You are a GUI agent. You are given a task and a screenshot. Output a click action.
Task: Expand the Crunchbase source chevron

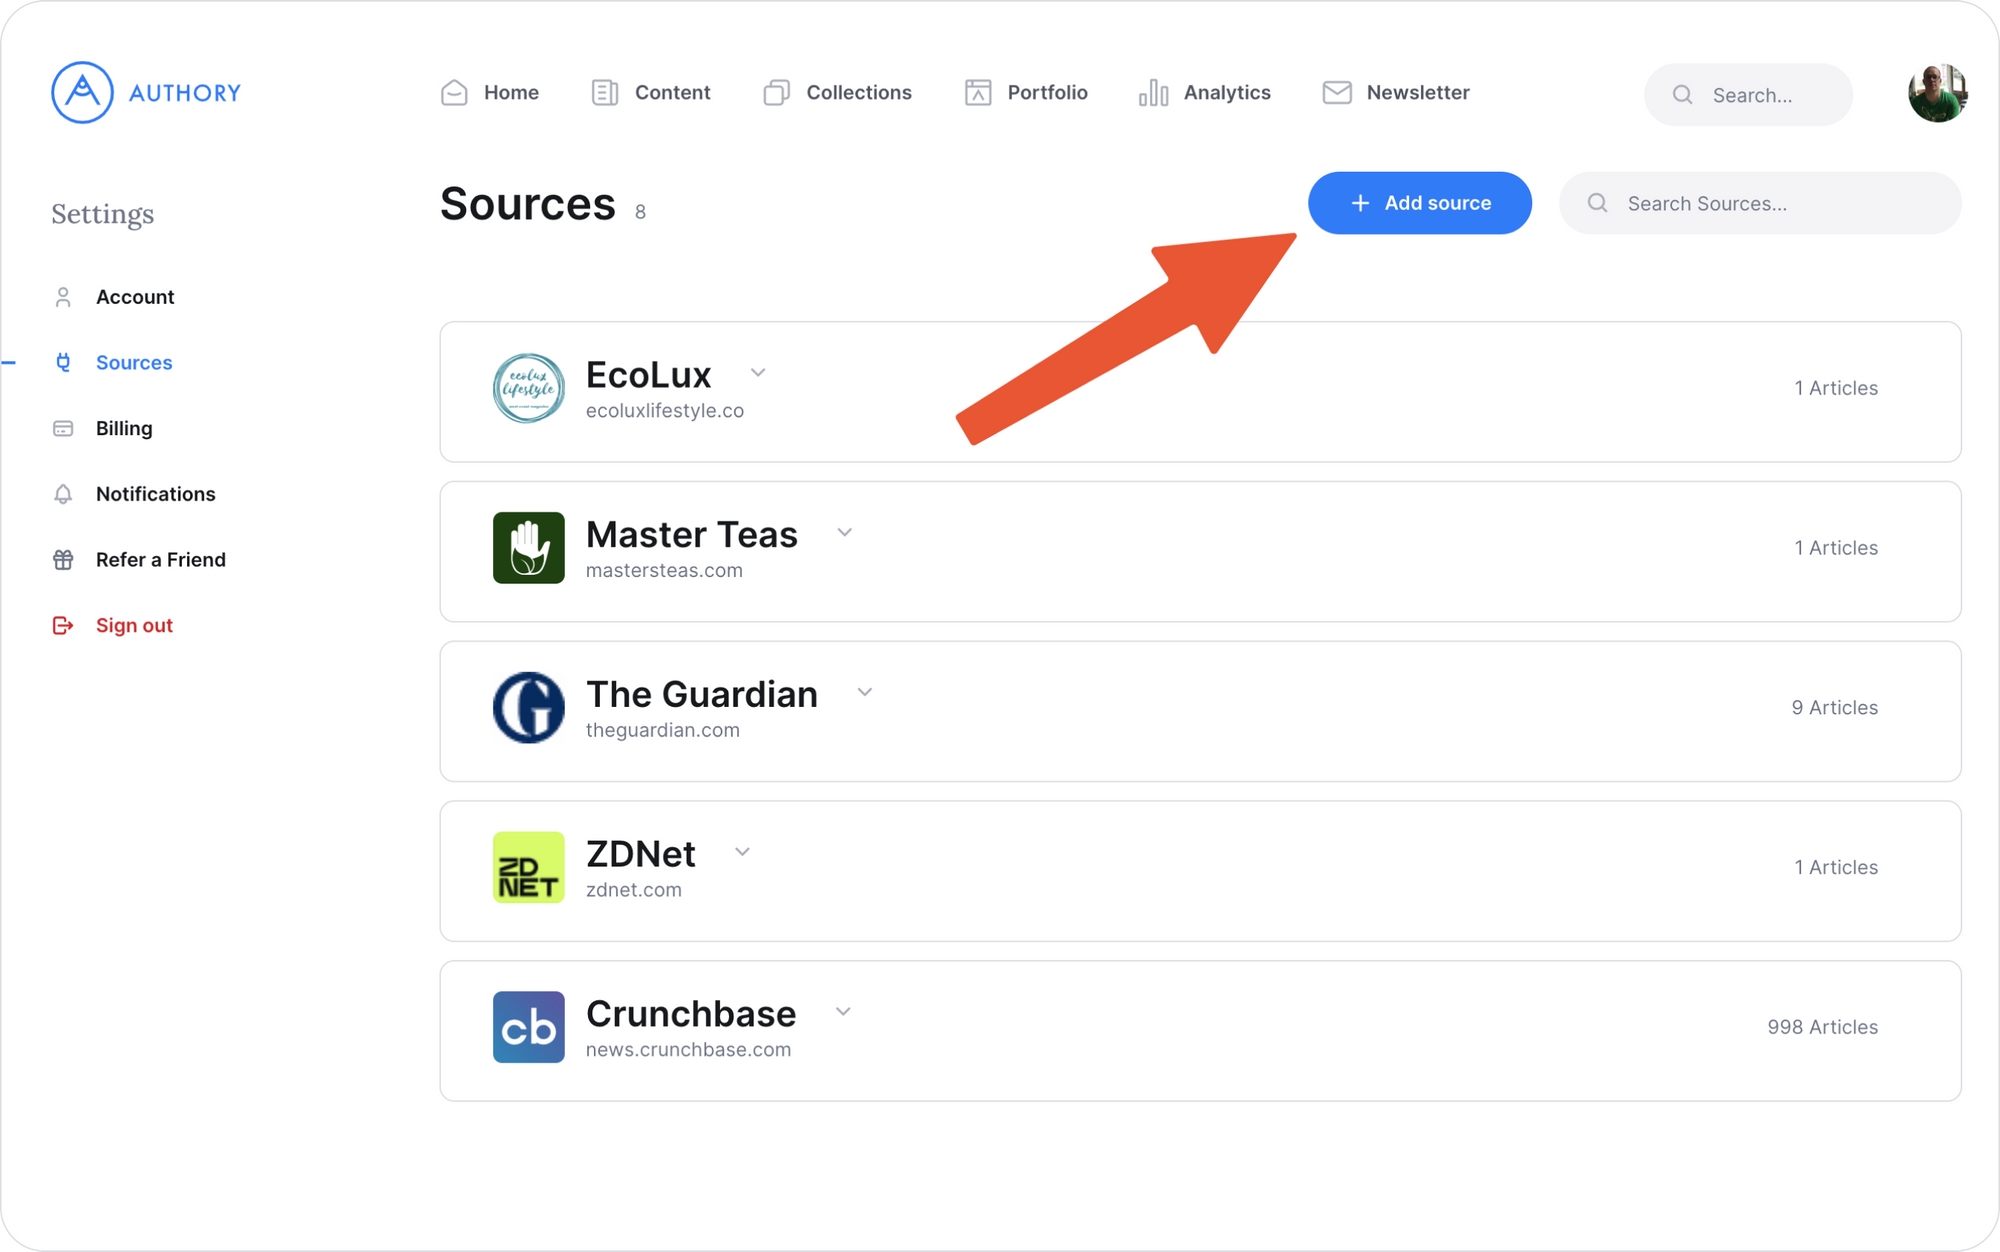843,1012
